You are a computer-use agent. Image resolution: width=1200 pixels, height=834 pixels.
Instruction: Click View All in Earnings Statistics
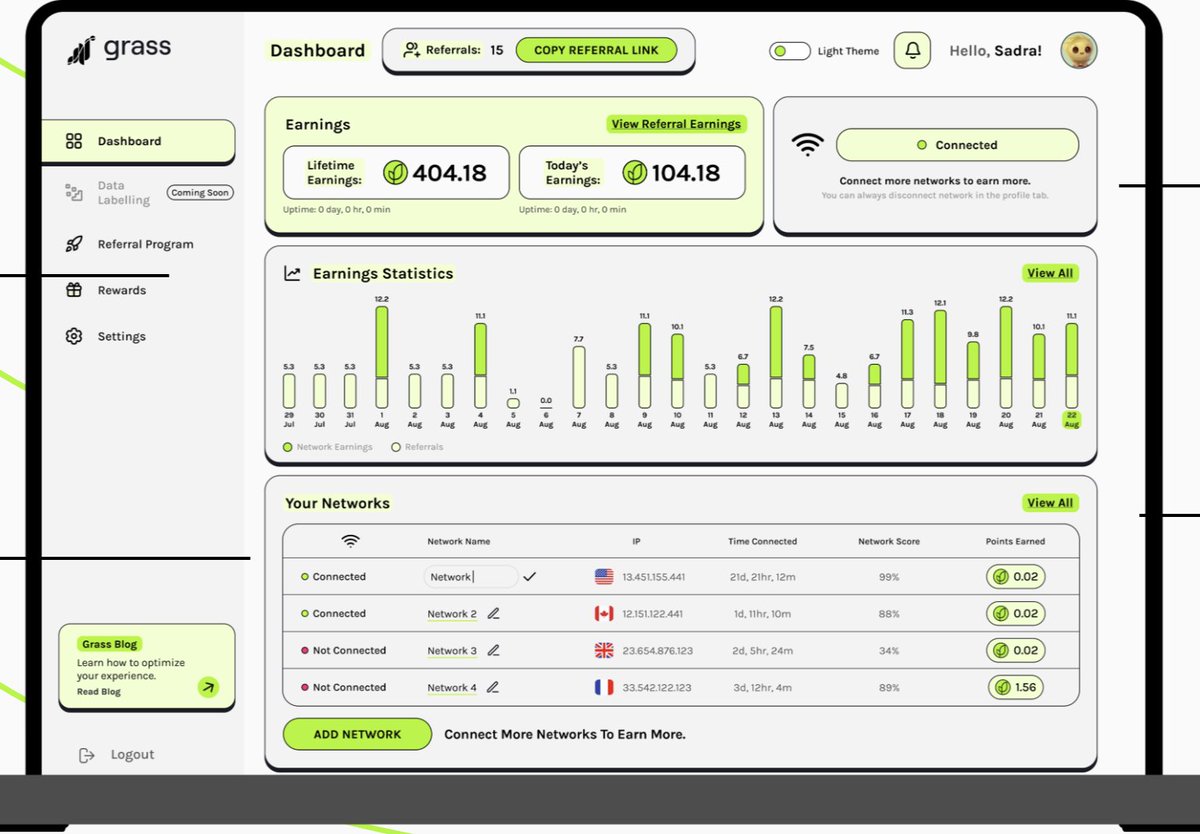pyautogui.click(x=1050, y=273)
